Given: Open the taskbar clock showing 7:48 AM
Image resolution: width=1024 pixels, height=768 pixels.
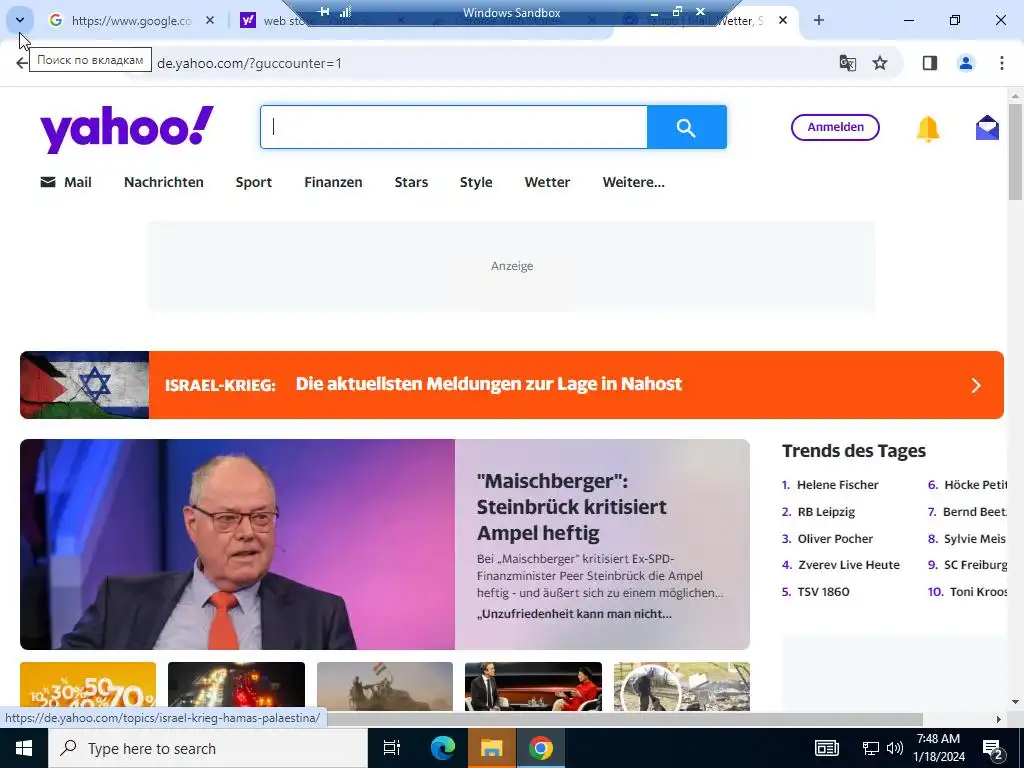Looking at the screenshot, I should (938, 748).
